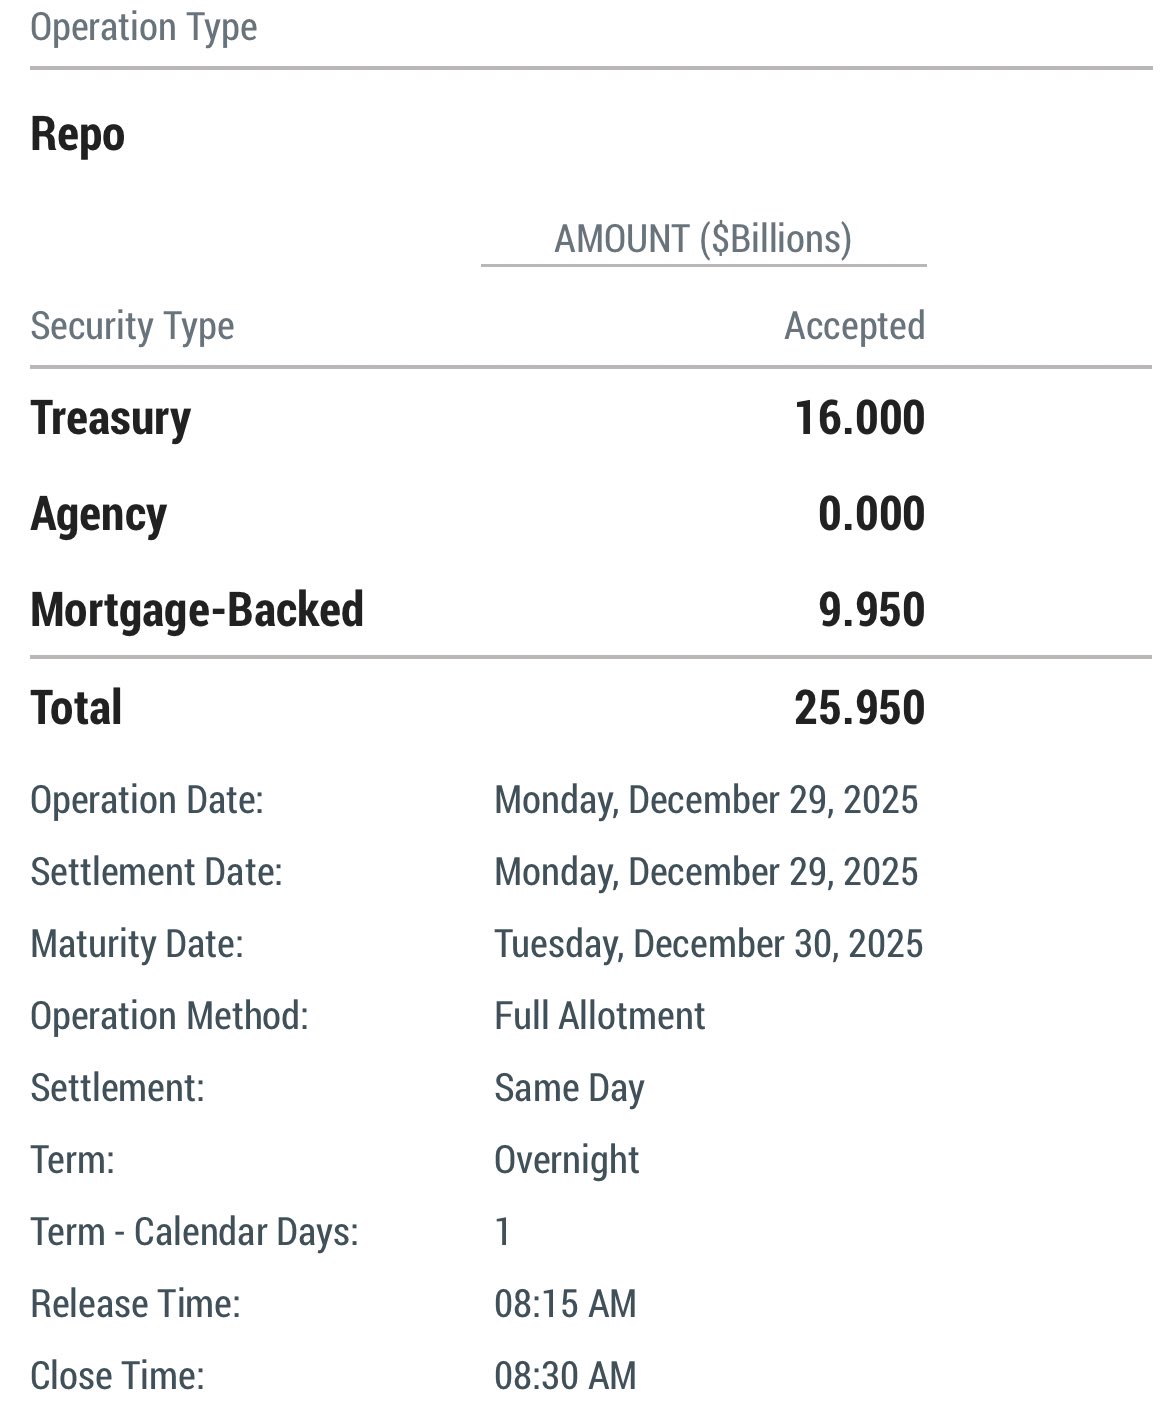Select the Agency row label

pos(98,514)
